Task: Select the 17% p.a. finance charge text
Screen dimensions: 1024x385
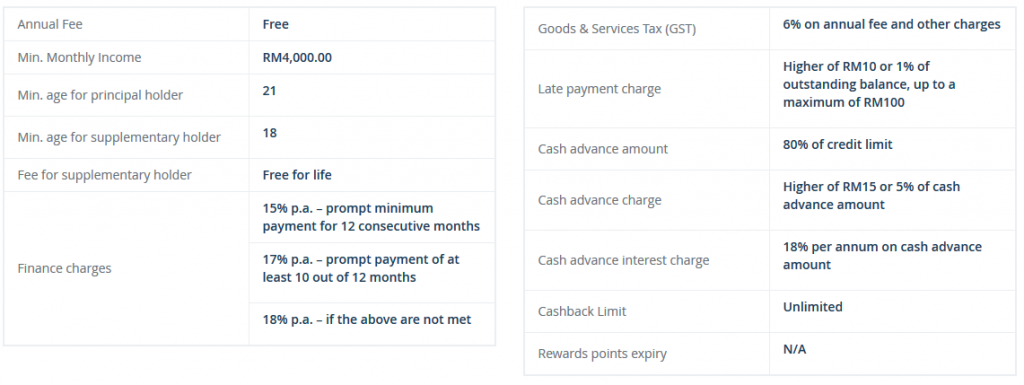Action: (361, 268)
